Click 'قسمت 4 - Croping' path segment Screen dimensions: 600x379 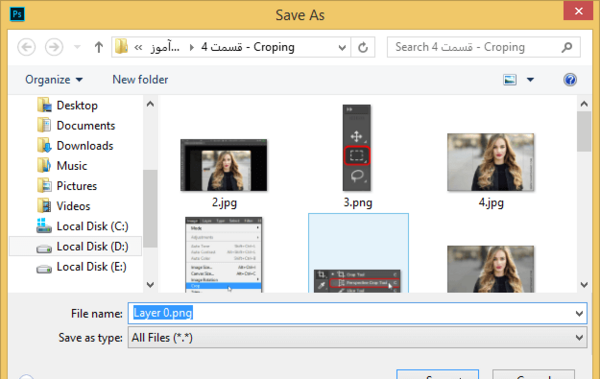[x=248, y=47]
